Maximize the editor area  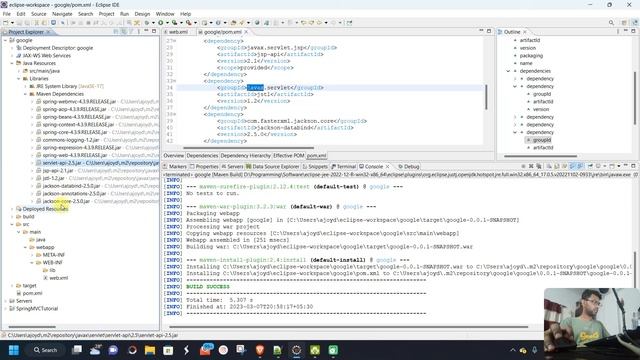pyautogui.click(x=489, y=31)
